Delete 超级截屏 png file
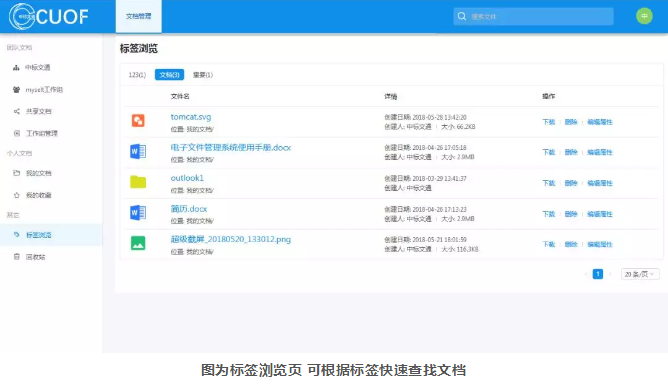This screenshot has width=668, height=392. pos(571,244)
